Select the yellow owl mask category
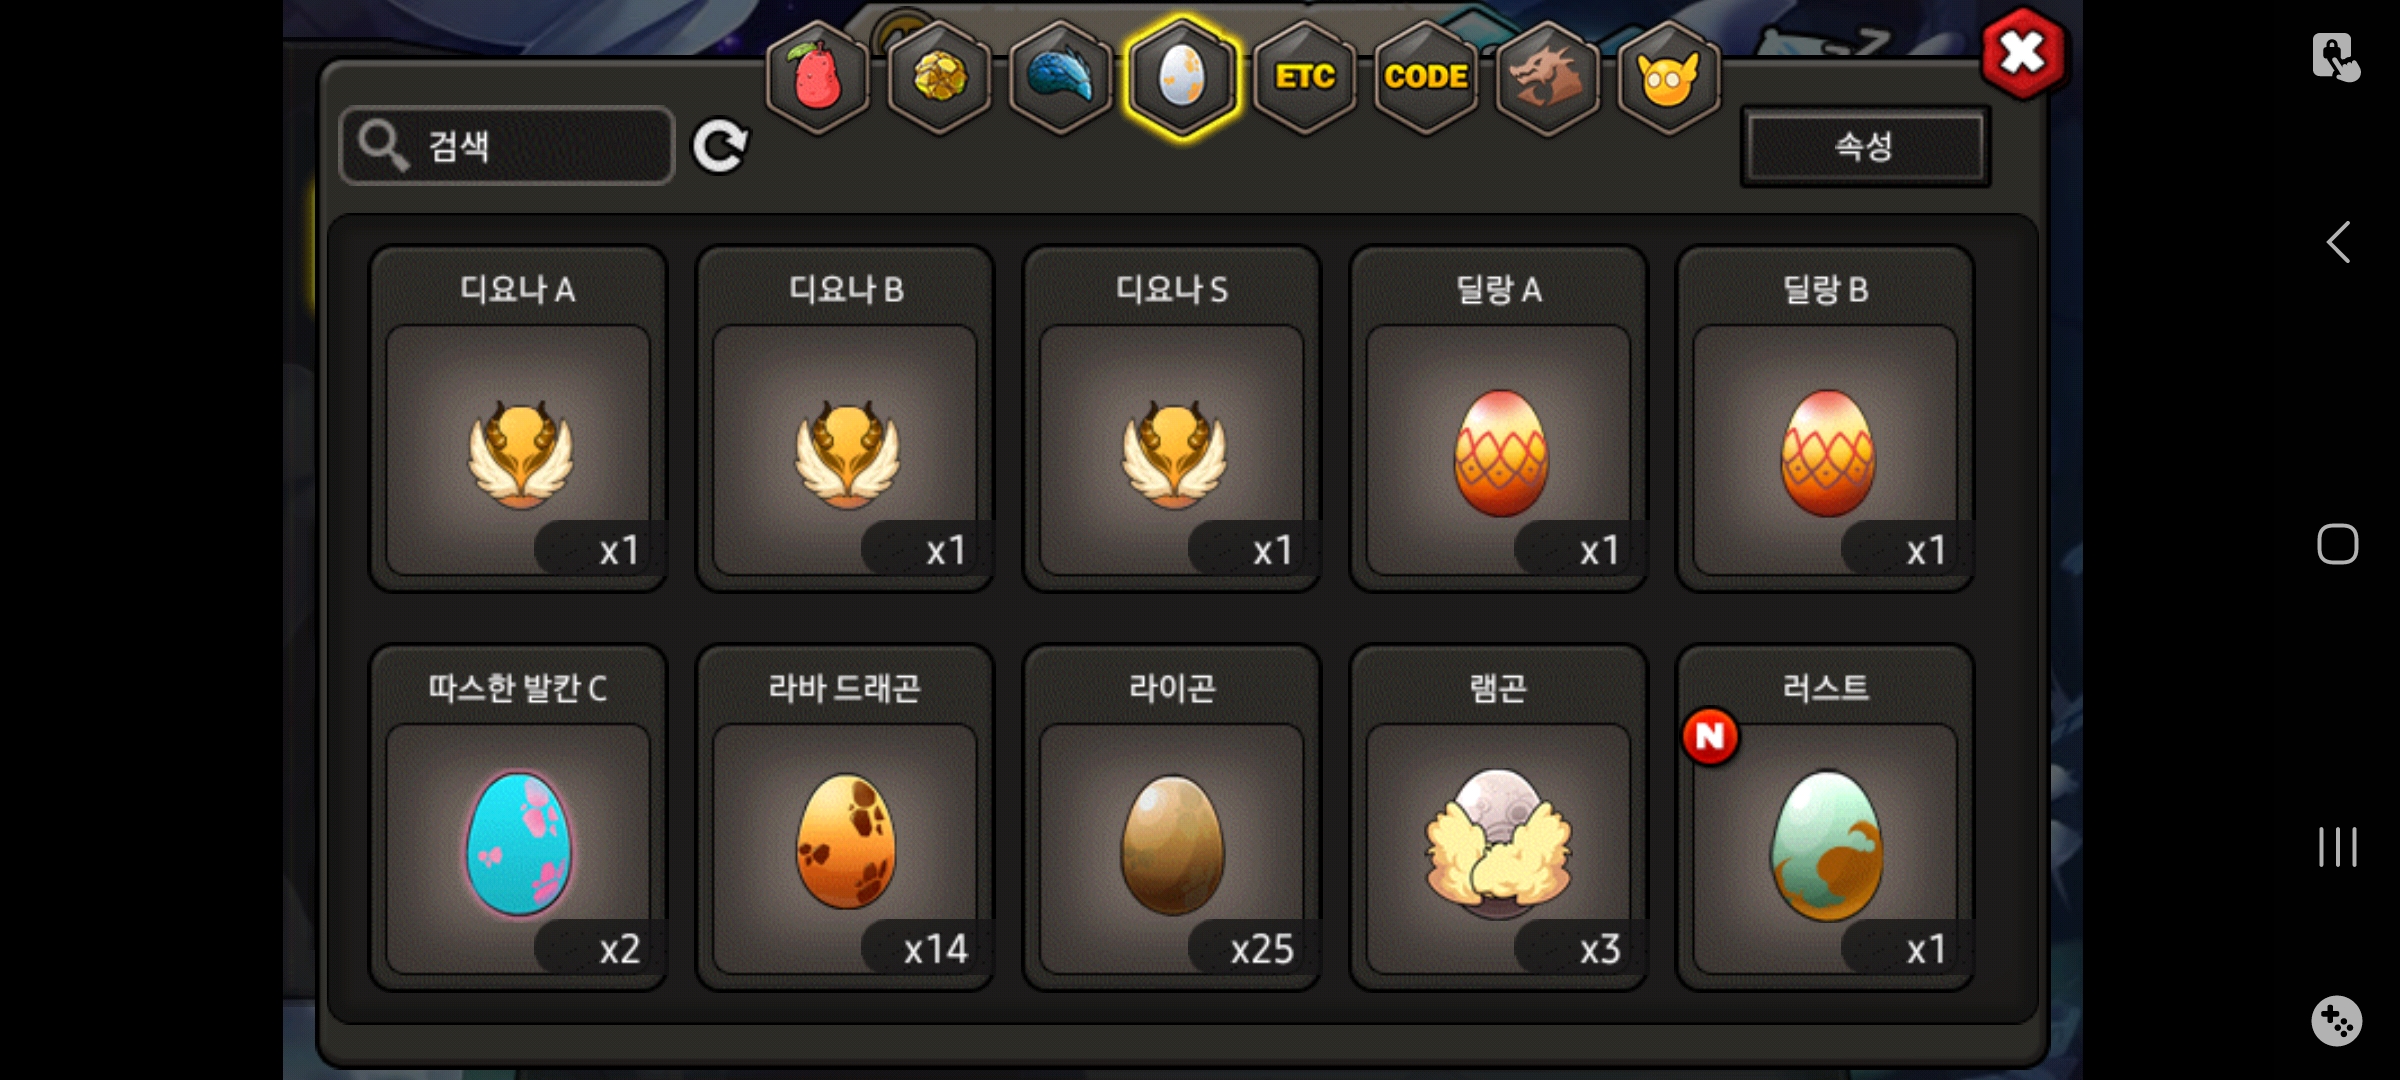2400x1080 pixels. [x=1668, y=77]
